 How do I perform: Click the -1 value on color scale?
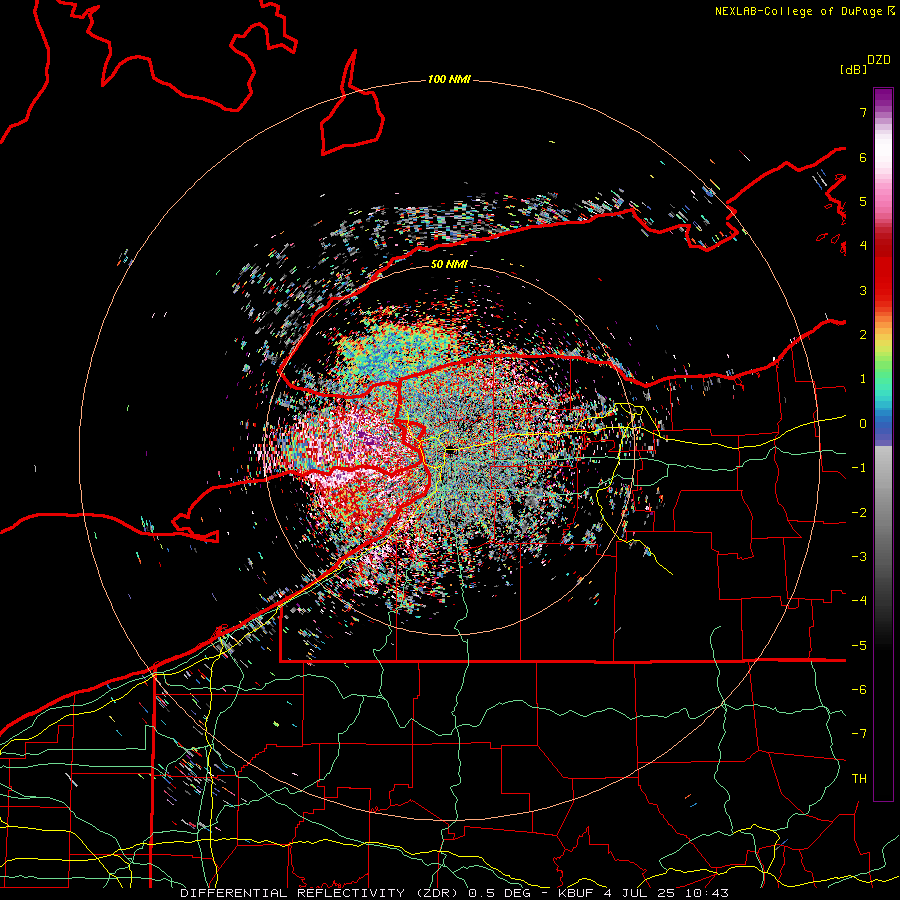(x=859, y=468)
